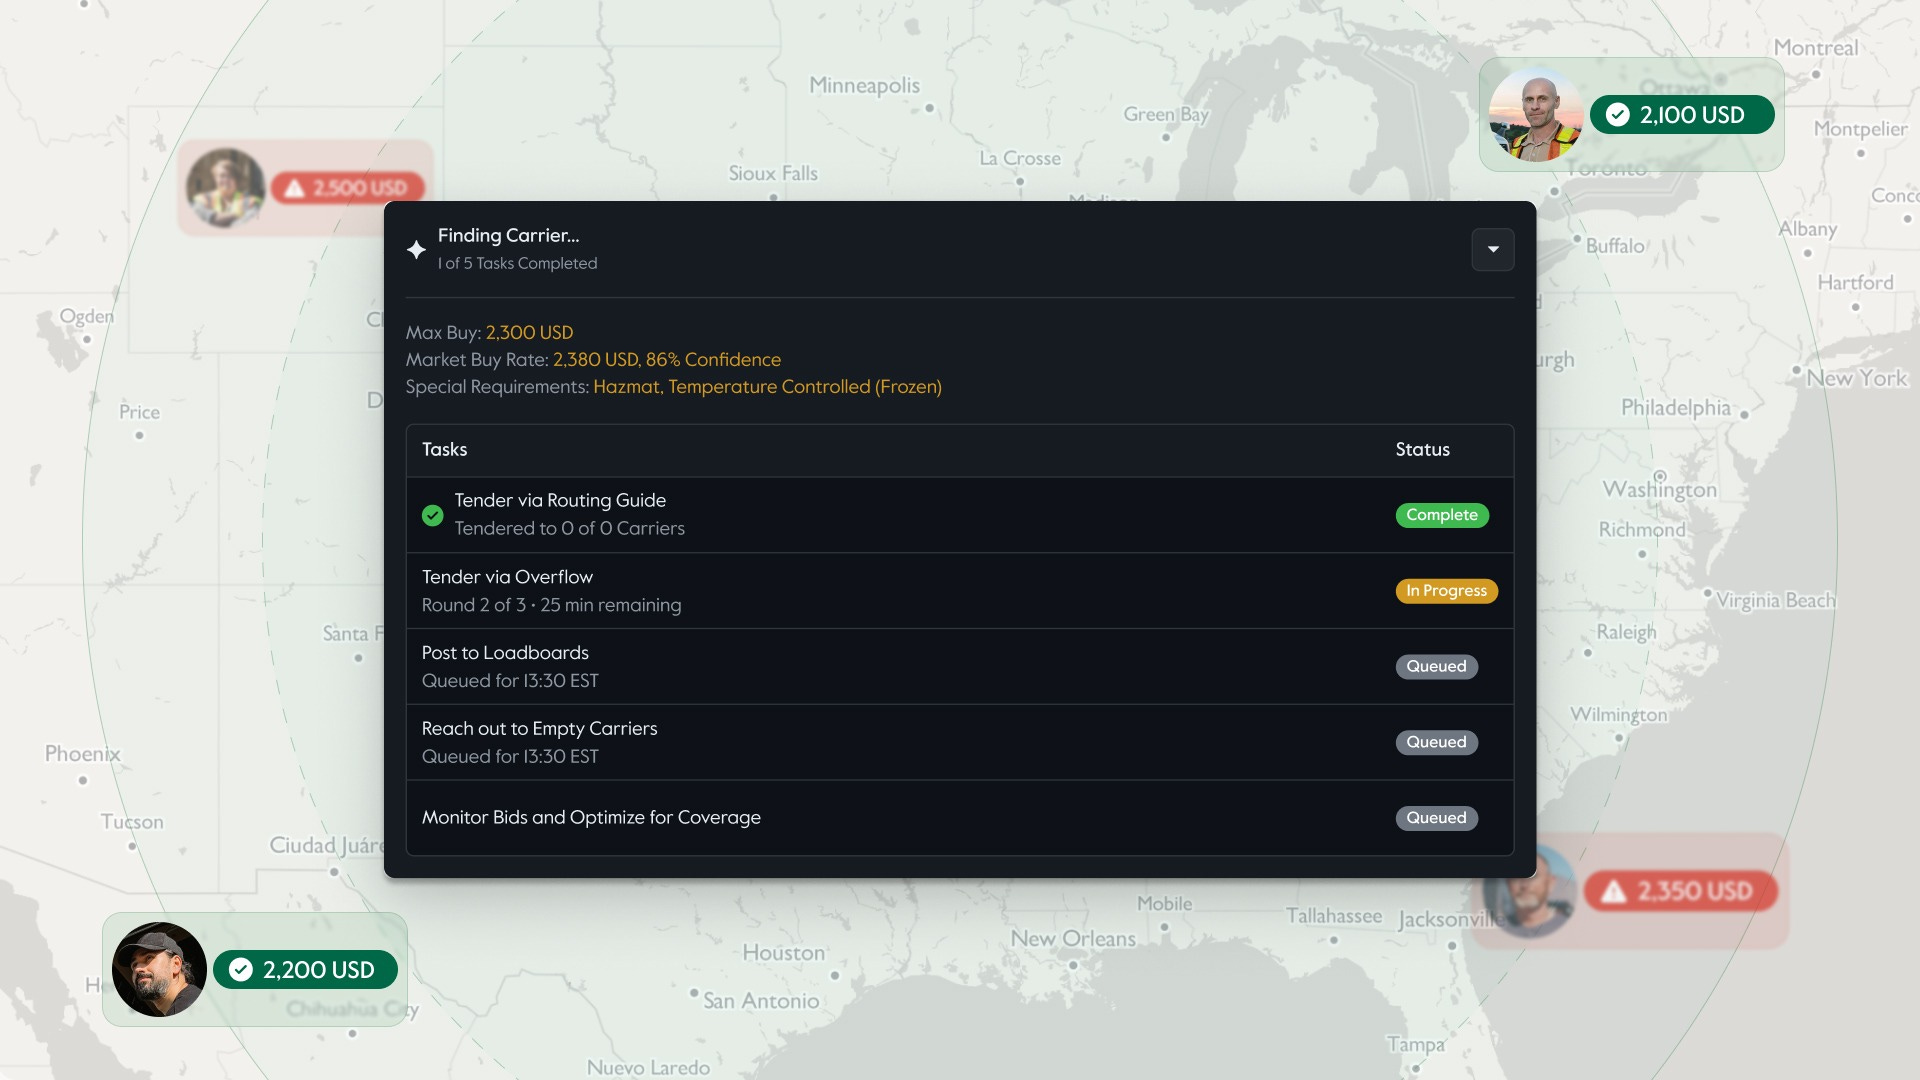The width and height of the screenshot is (1920, 1080).
Task: Click the Complete status badge
Action: click(1441, 515)
